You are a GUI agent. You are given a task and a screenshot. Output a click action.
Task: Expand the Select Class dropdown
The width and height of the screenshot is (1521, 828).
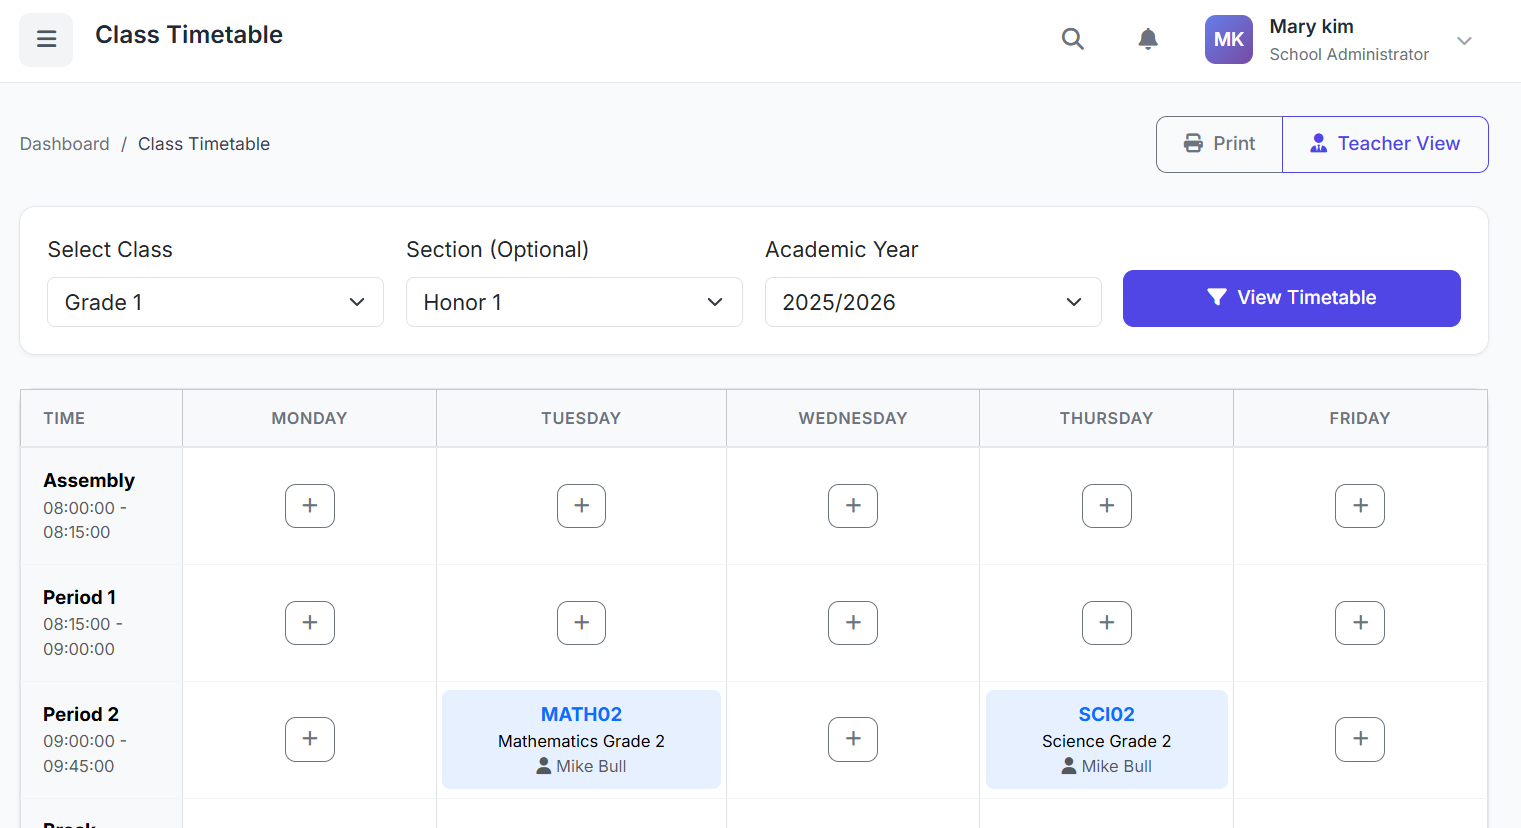(x=215, y=302)
